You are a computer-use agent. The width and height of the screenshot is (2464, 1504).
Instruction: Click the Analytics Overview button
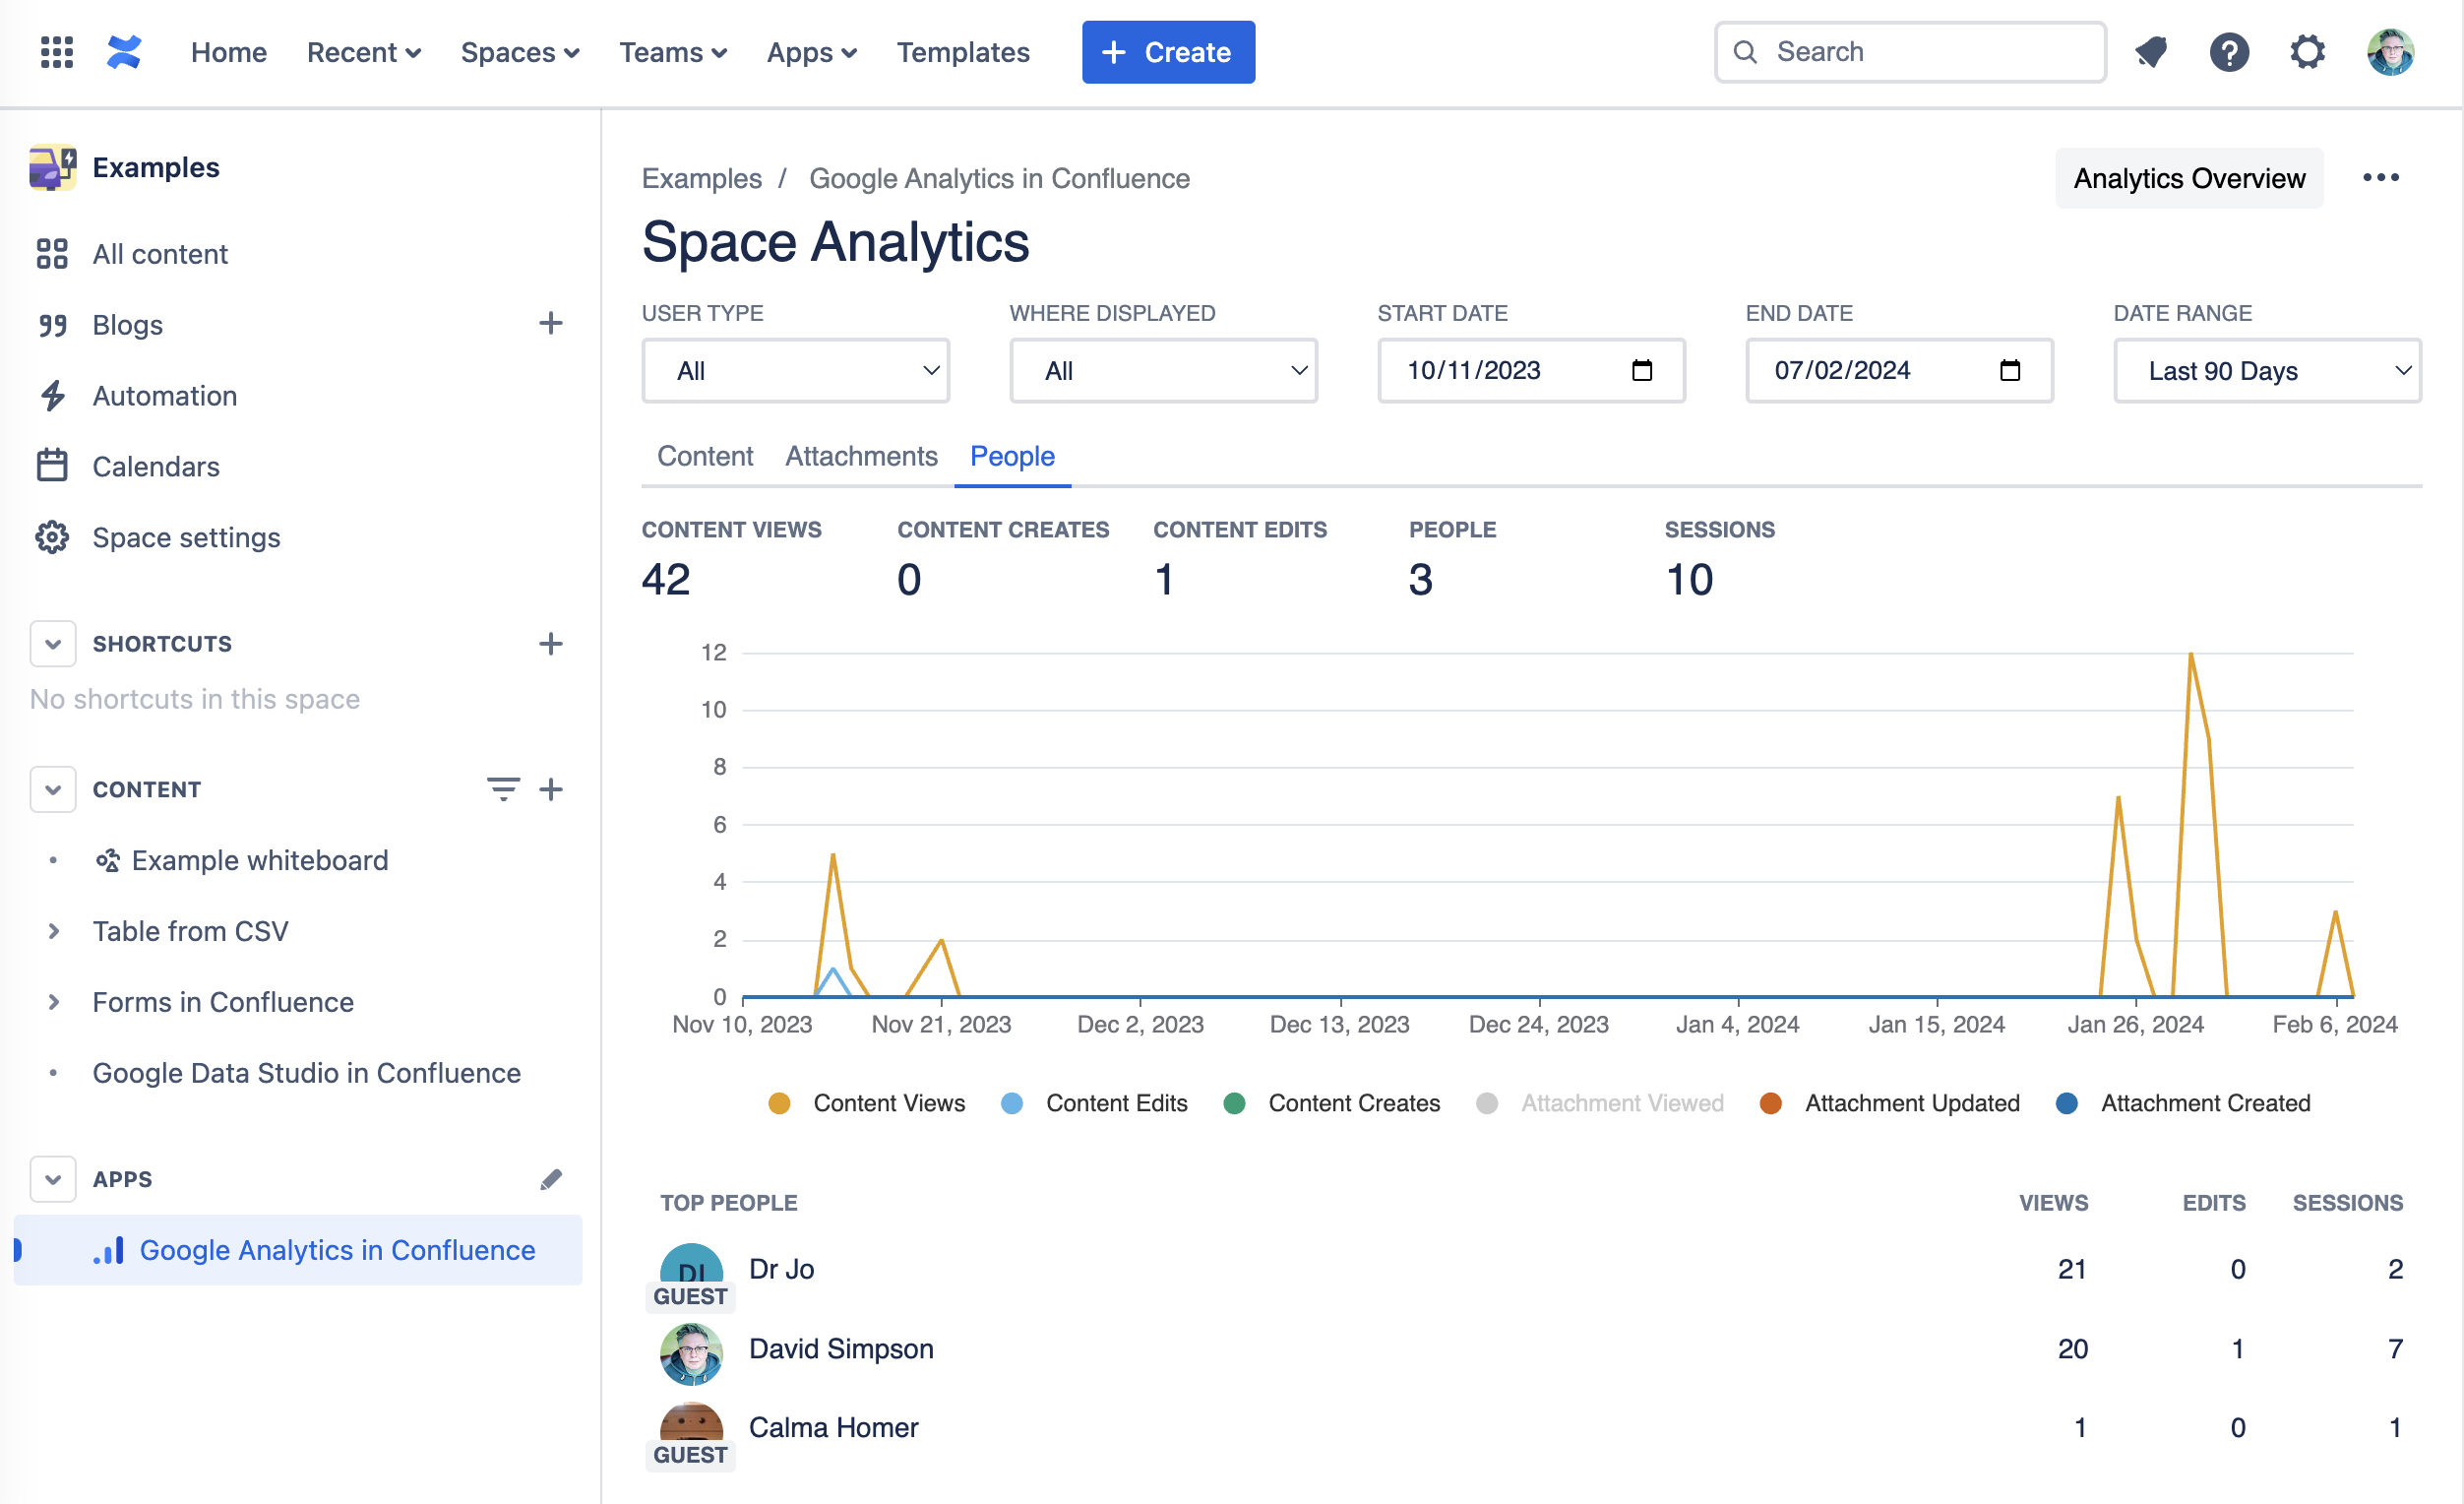coord(2188,178)
